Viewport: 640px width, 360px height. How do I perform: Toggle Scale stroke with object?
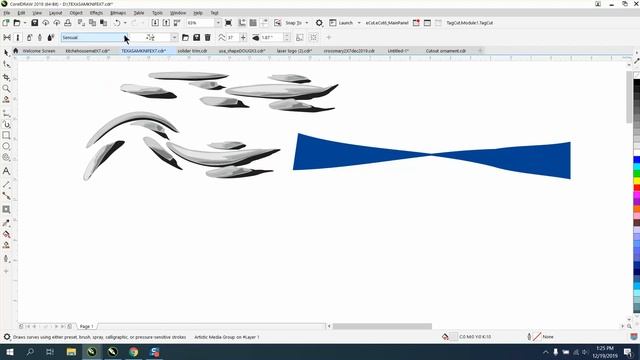[x=300, y=38]
